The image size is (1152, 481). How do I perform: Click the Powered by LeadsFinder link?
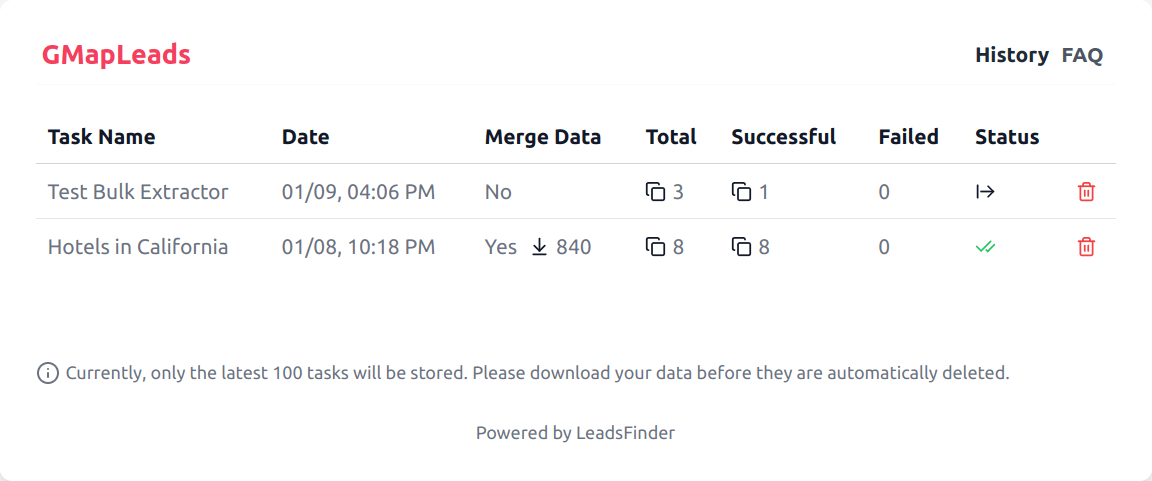[x=575, y=433]
